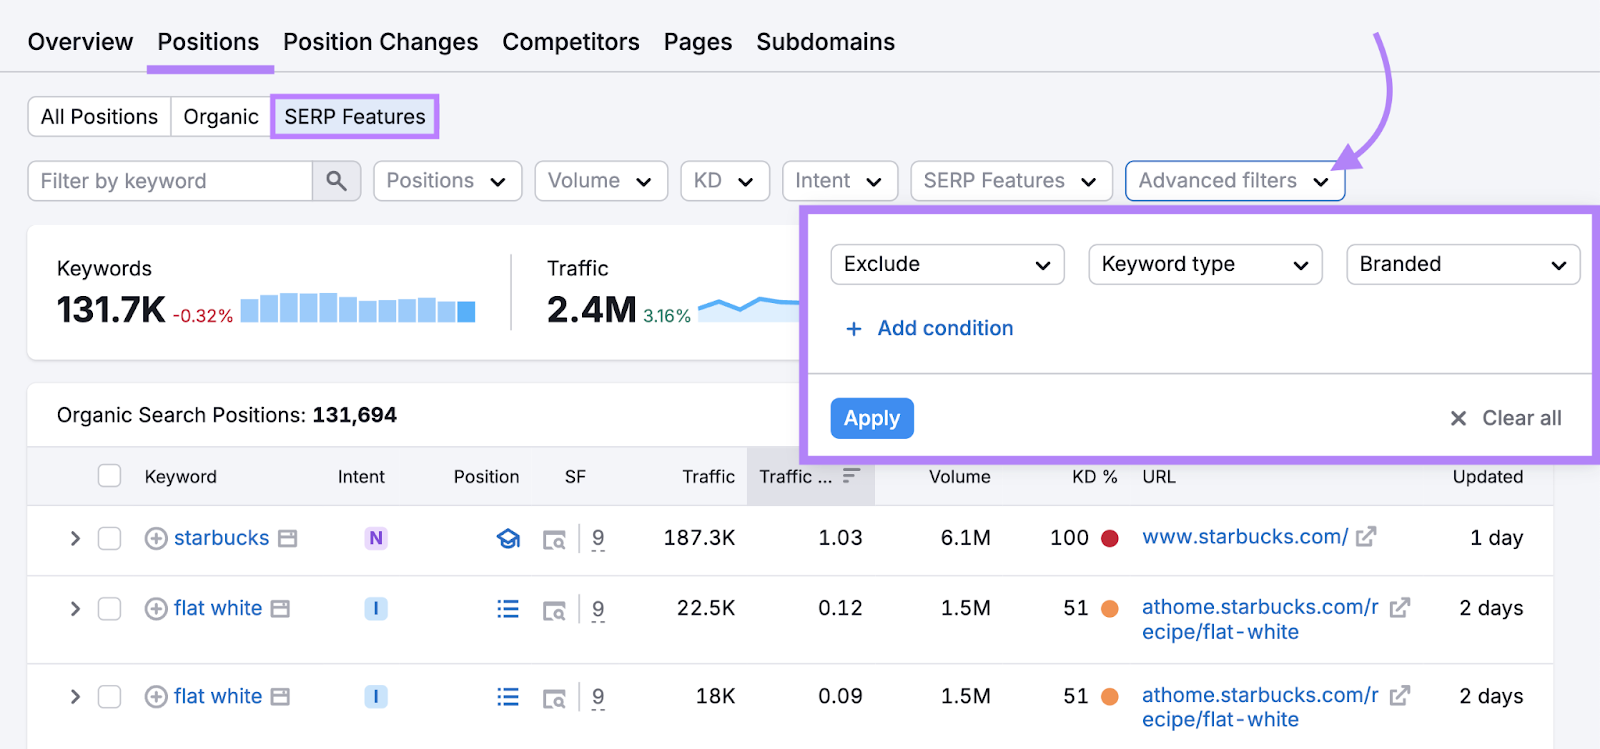The width and height of the screenshot is (1600, 749).
Task: Select the first flat white row checkbox
Action: (x=109, y=609)
